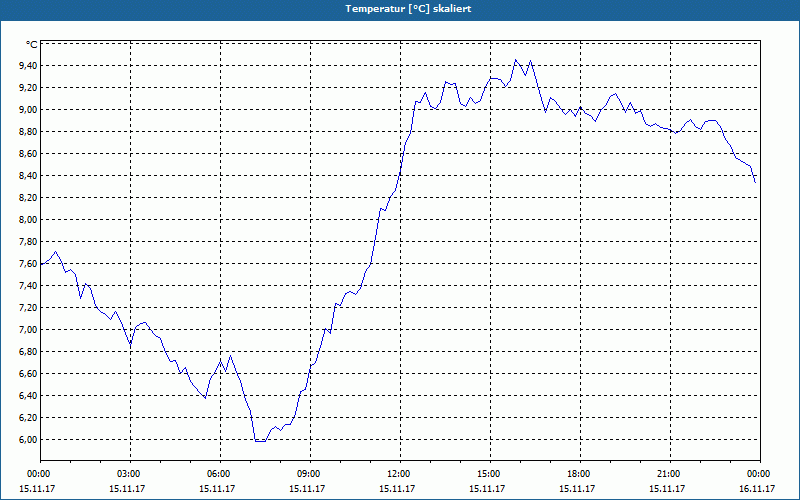Select the 6,40 y-axis label
Image resolution: width=800 pixels, height=500 pixels.
click(x=28, y=395)
